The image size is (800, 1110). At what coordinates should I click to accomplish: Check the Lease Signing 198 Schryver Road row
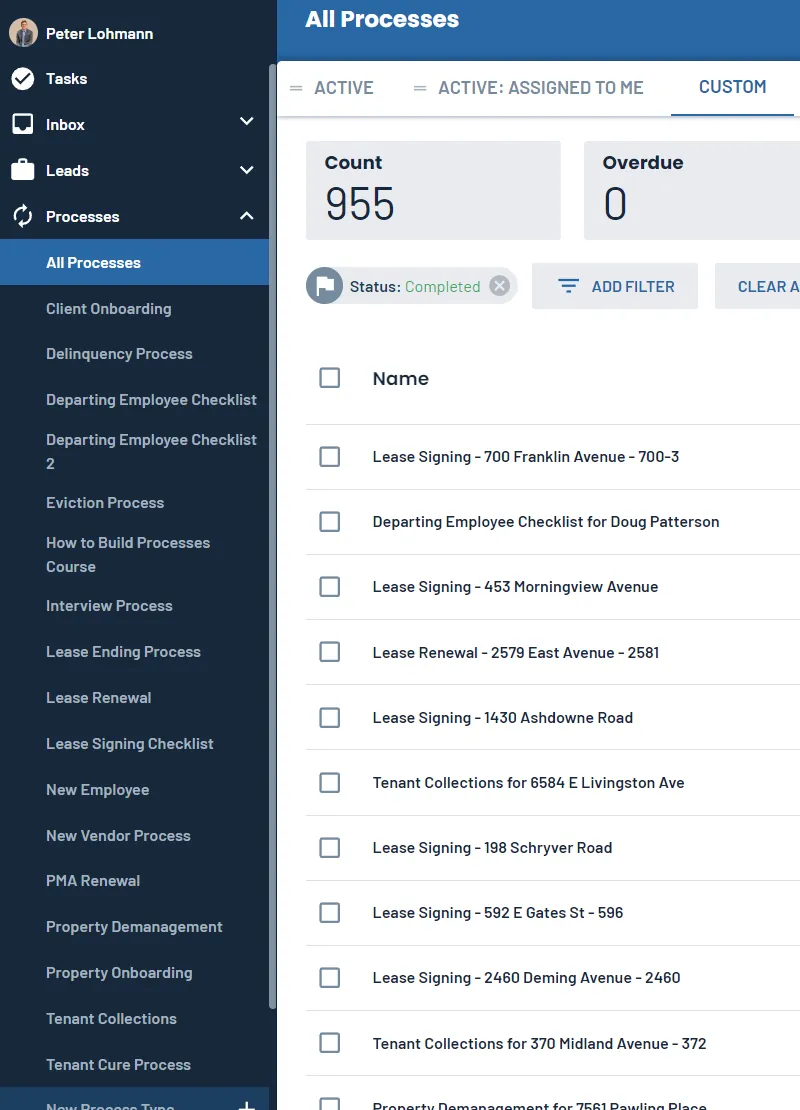tap(329, 848)
